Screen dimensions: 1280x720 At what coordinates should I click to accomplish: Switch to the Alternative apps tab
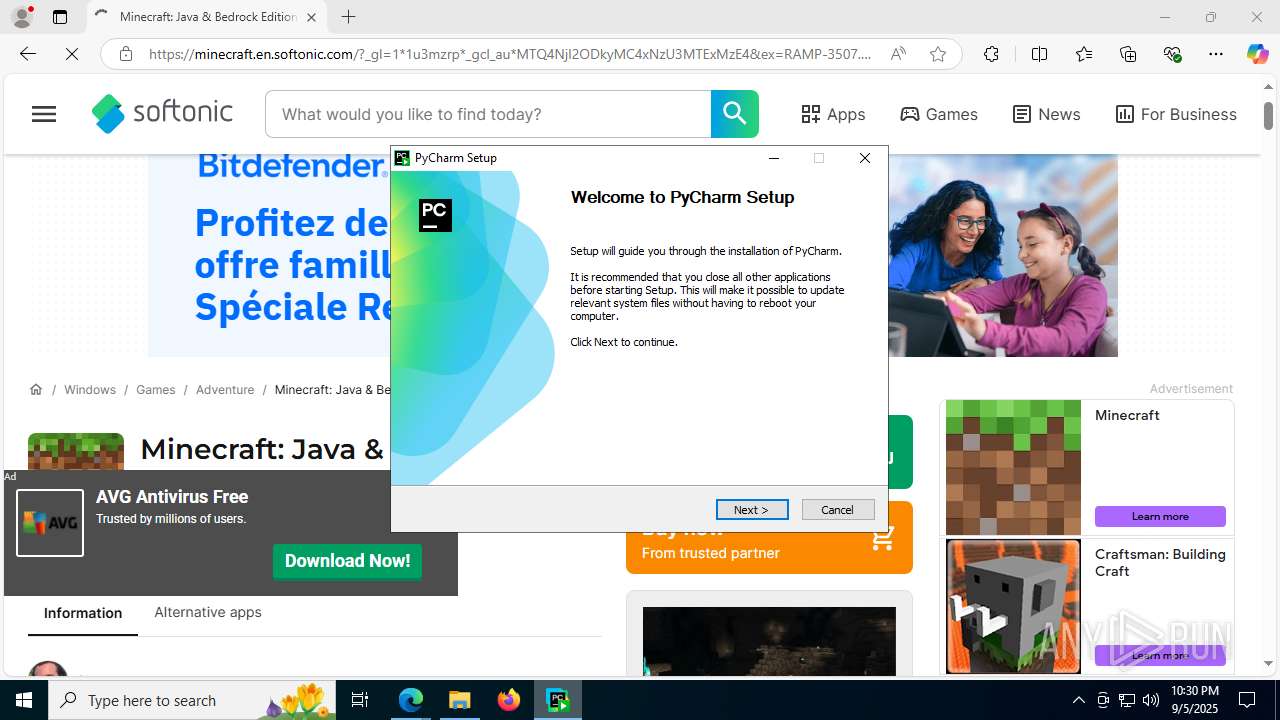[208, 612]
